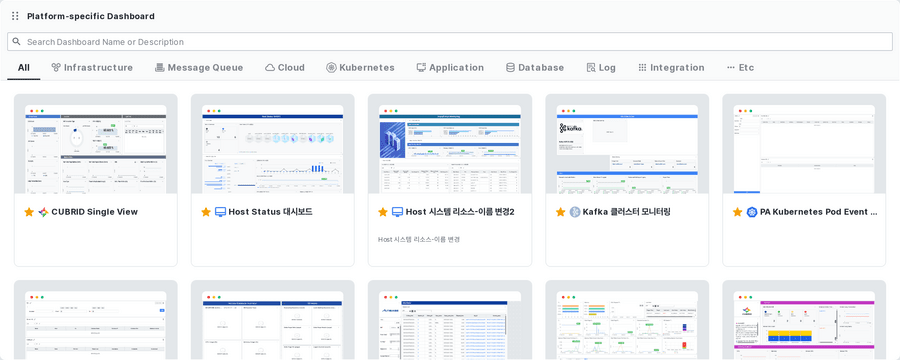
Task: Click the Kafka icon beside Kafka 클러스터 모니터링
Action: tap(575, 212)
